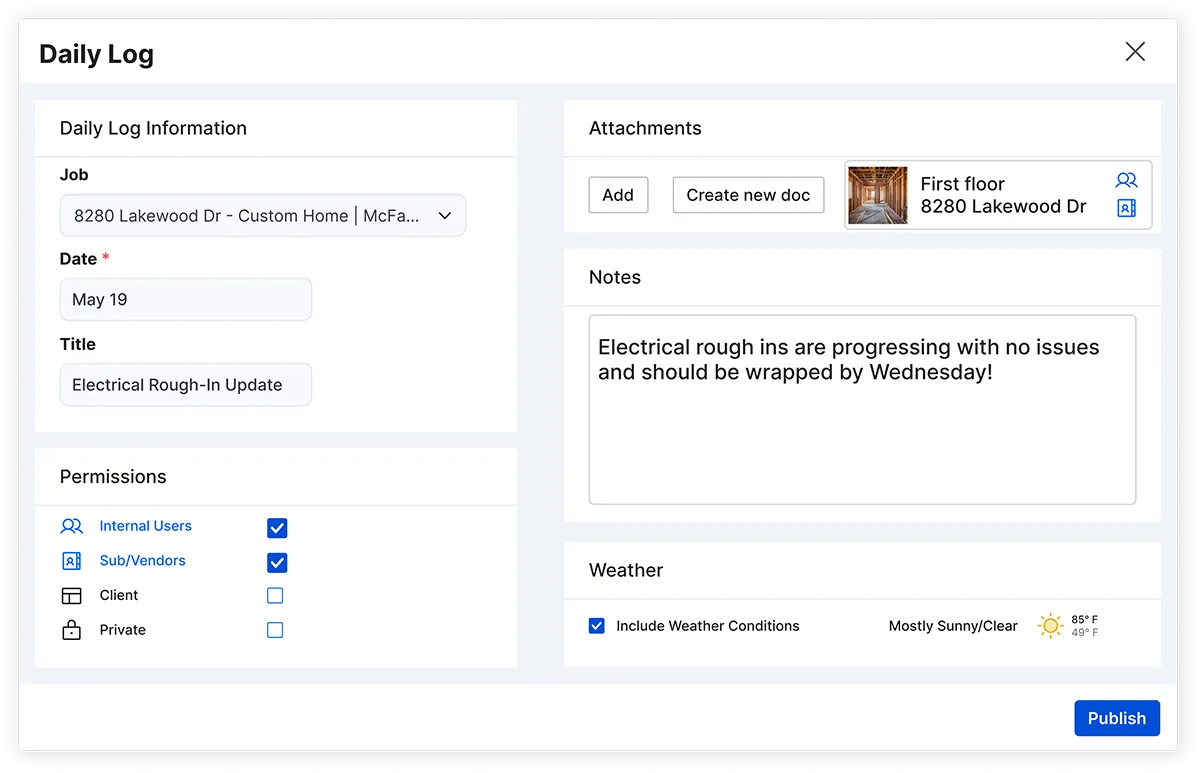The image size is (1200, 773).
Task: Click the 'Client' permission label
Action: click(119, 596)
